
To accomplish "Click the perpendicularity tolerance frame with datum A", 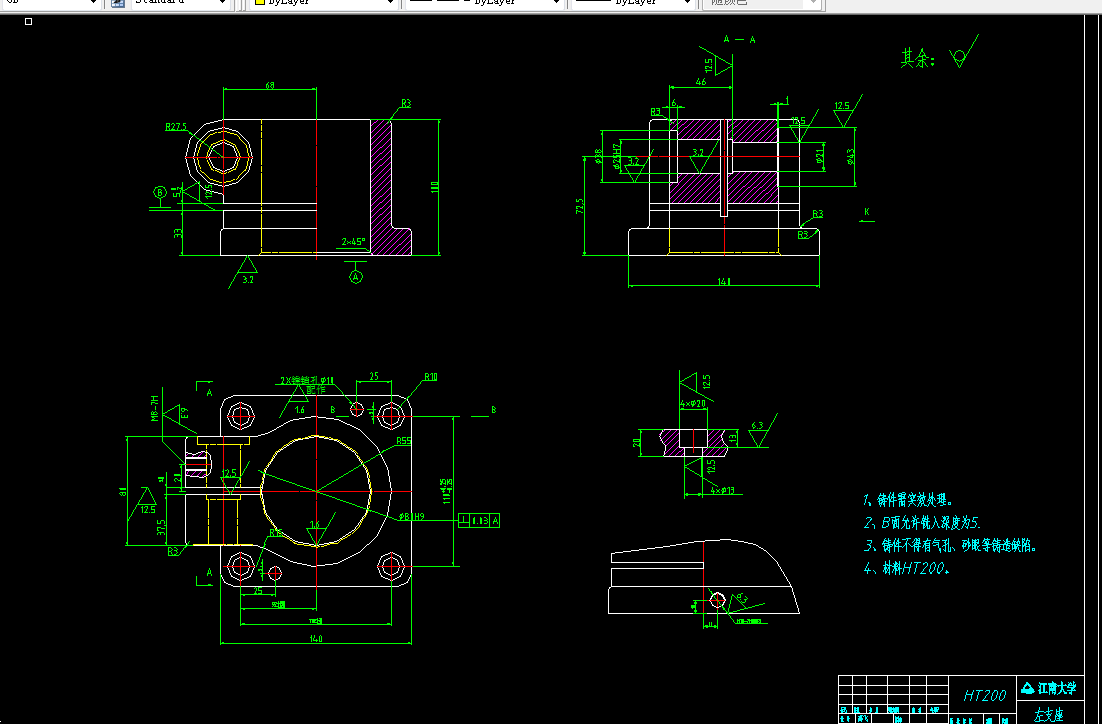I will point(479,521).
